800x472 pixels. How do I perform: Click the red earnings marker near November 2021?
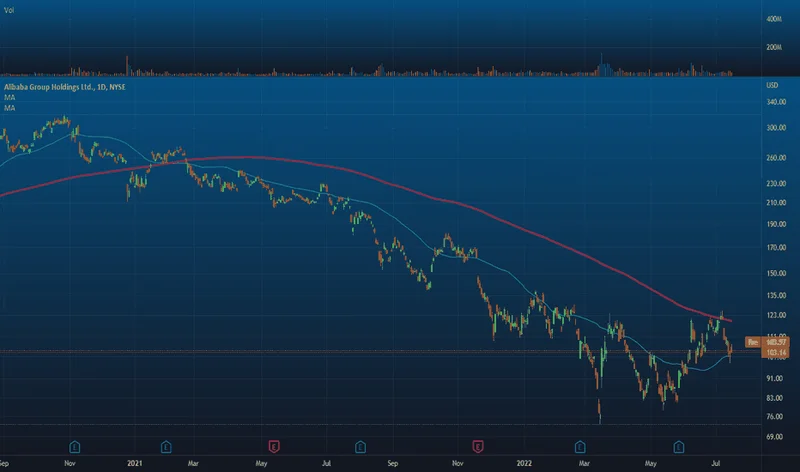tap(478, 444)
